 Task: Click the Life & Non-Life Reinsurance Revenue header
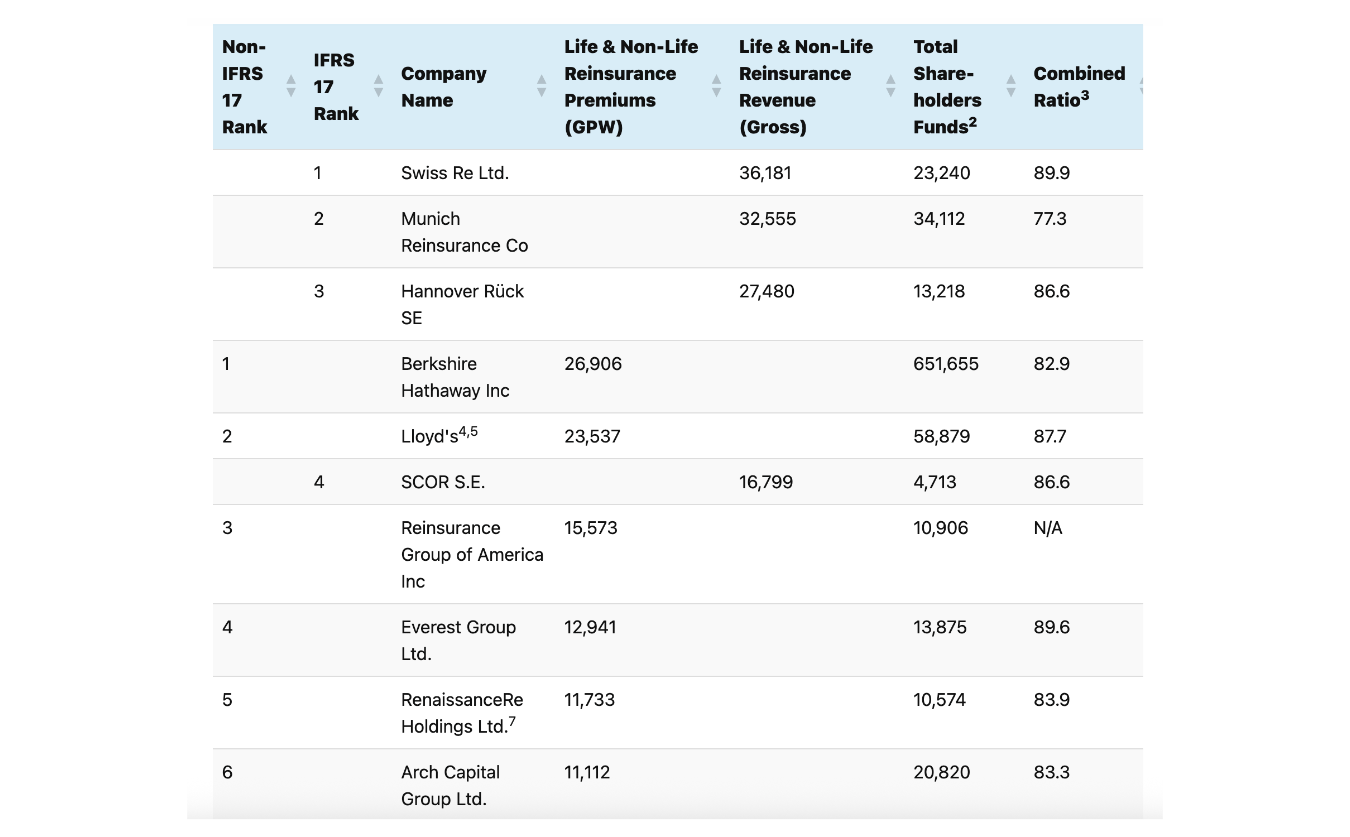(818, 87)
